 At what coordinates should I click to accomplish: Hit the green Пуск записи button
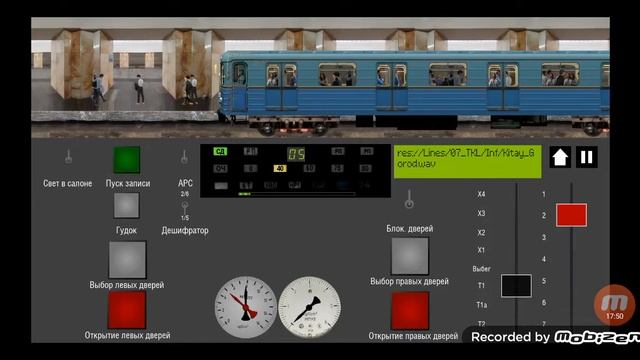127,160
